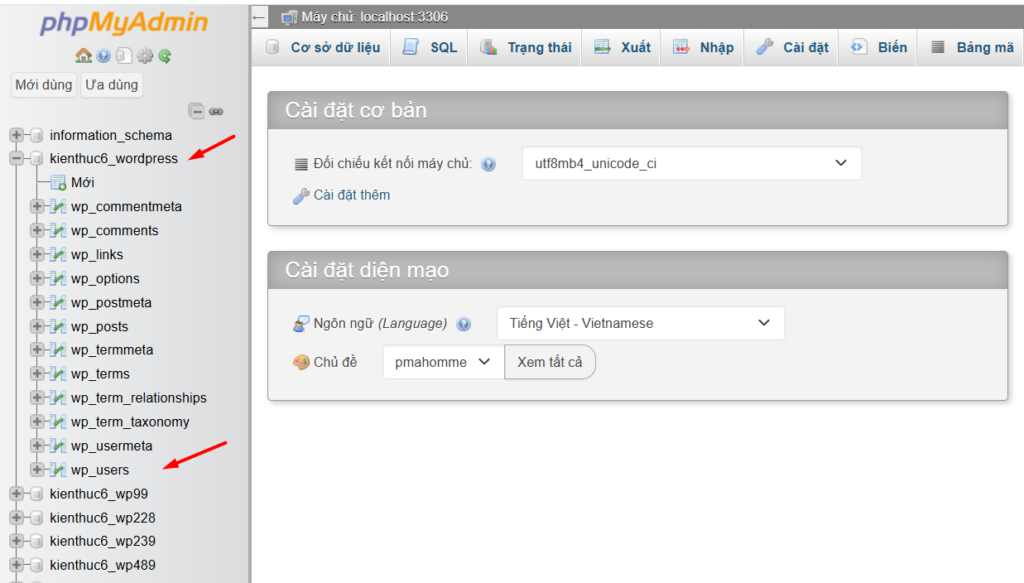Image resolution: width=1024 pixels, height=583 pixels.
Task: Select the information_schema database name
Action: point(111,135)
